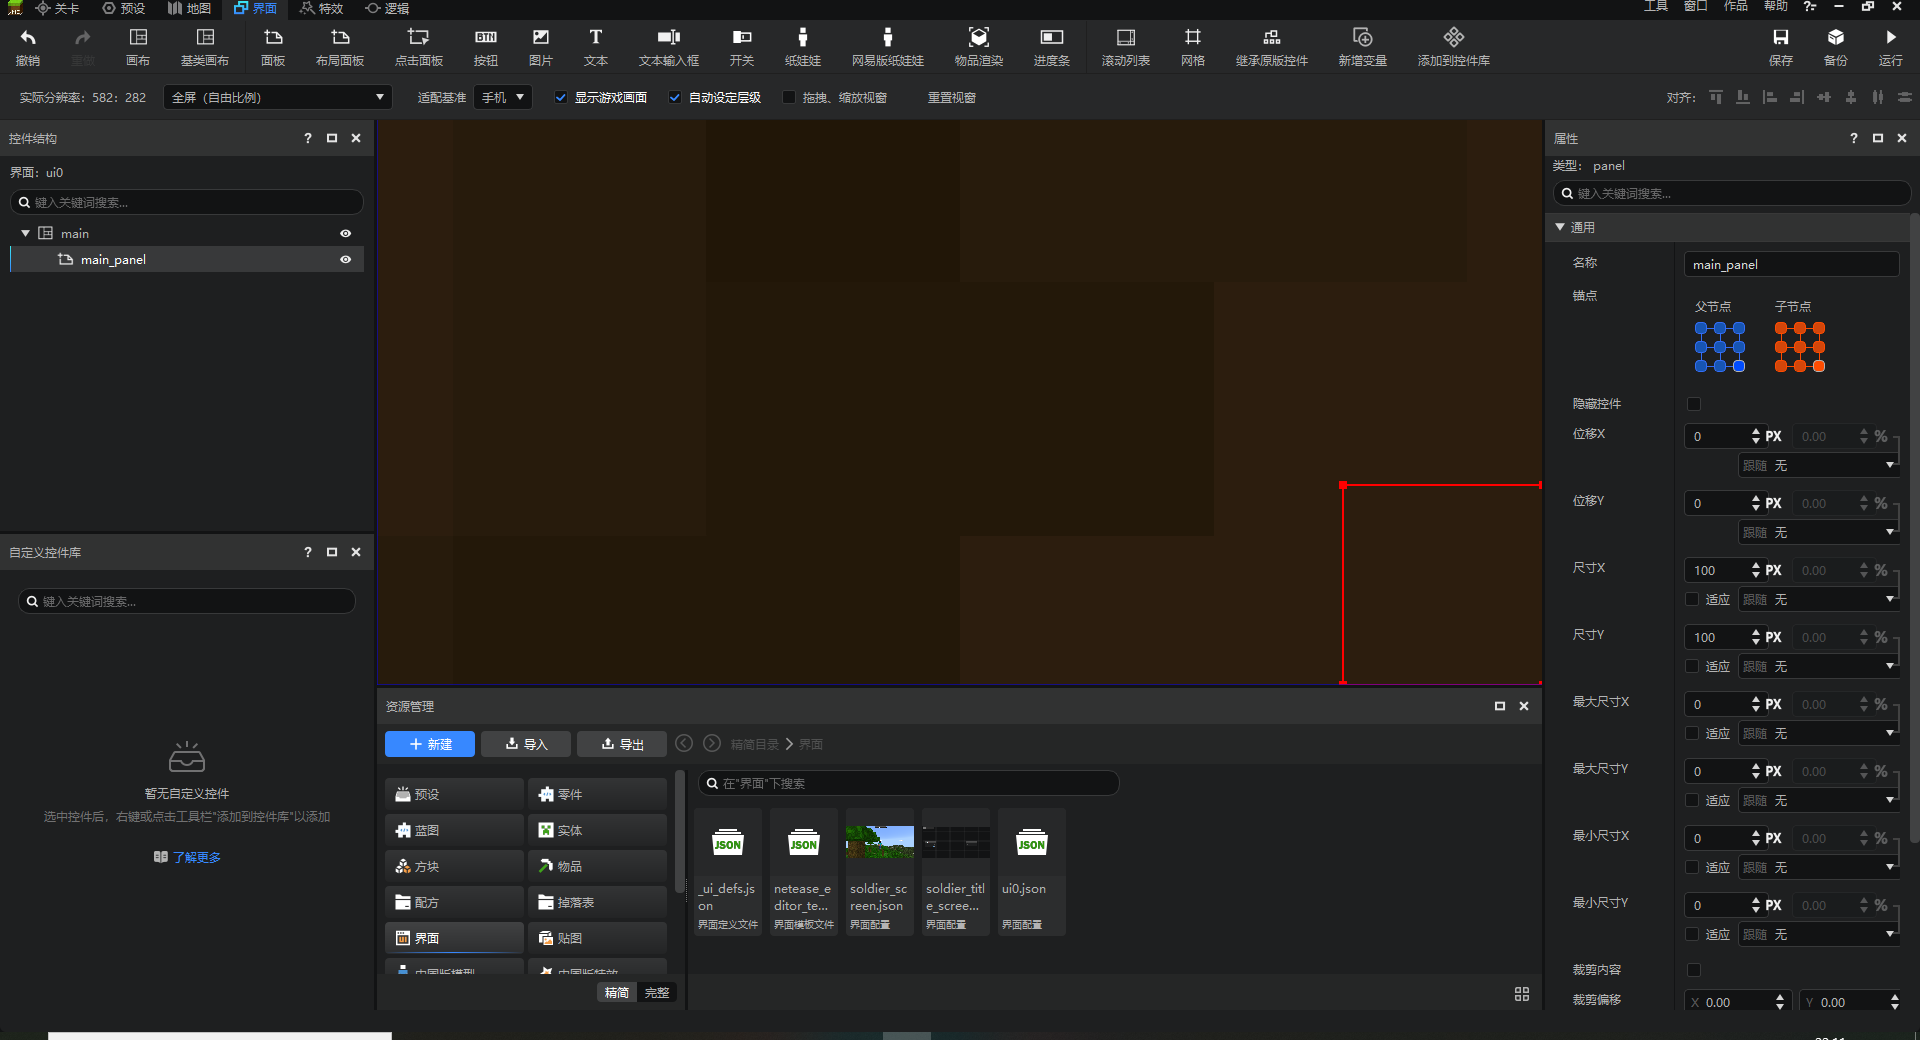Toggle 显示游戏画面 checkbox
Viewport: 1920px width, 1040px height.
pos(561,98)
